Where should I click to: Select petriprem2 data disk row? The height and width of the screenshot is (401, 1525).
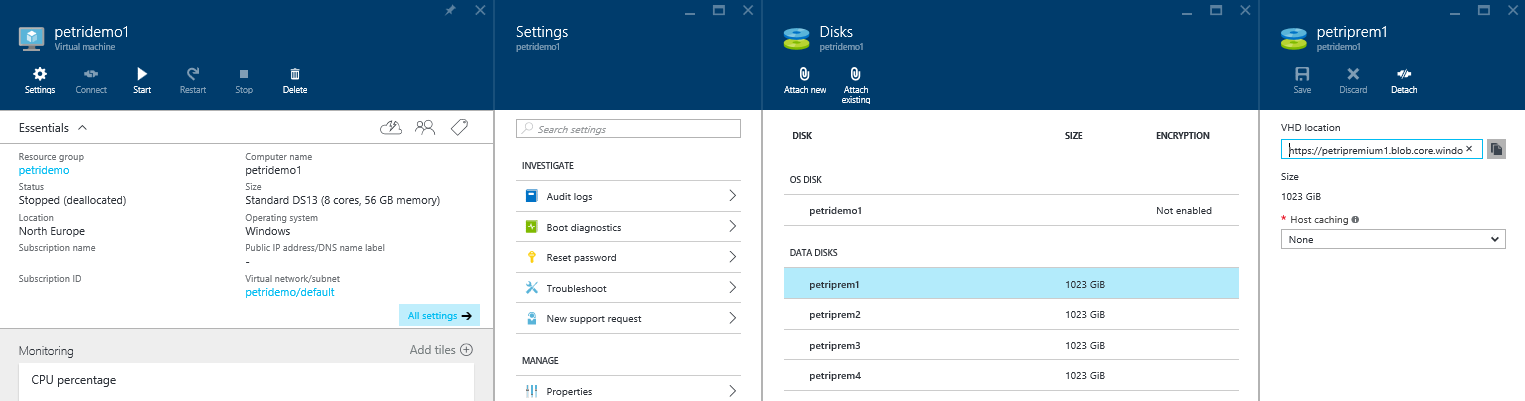tap(1011, 314)
